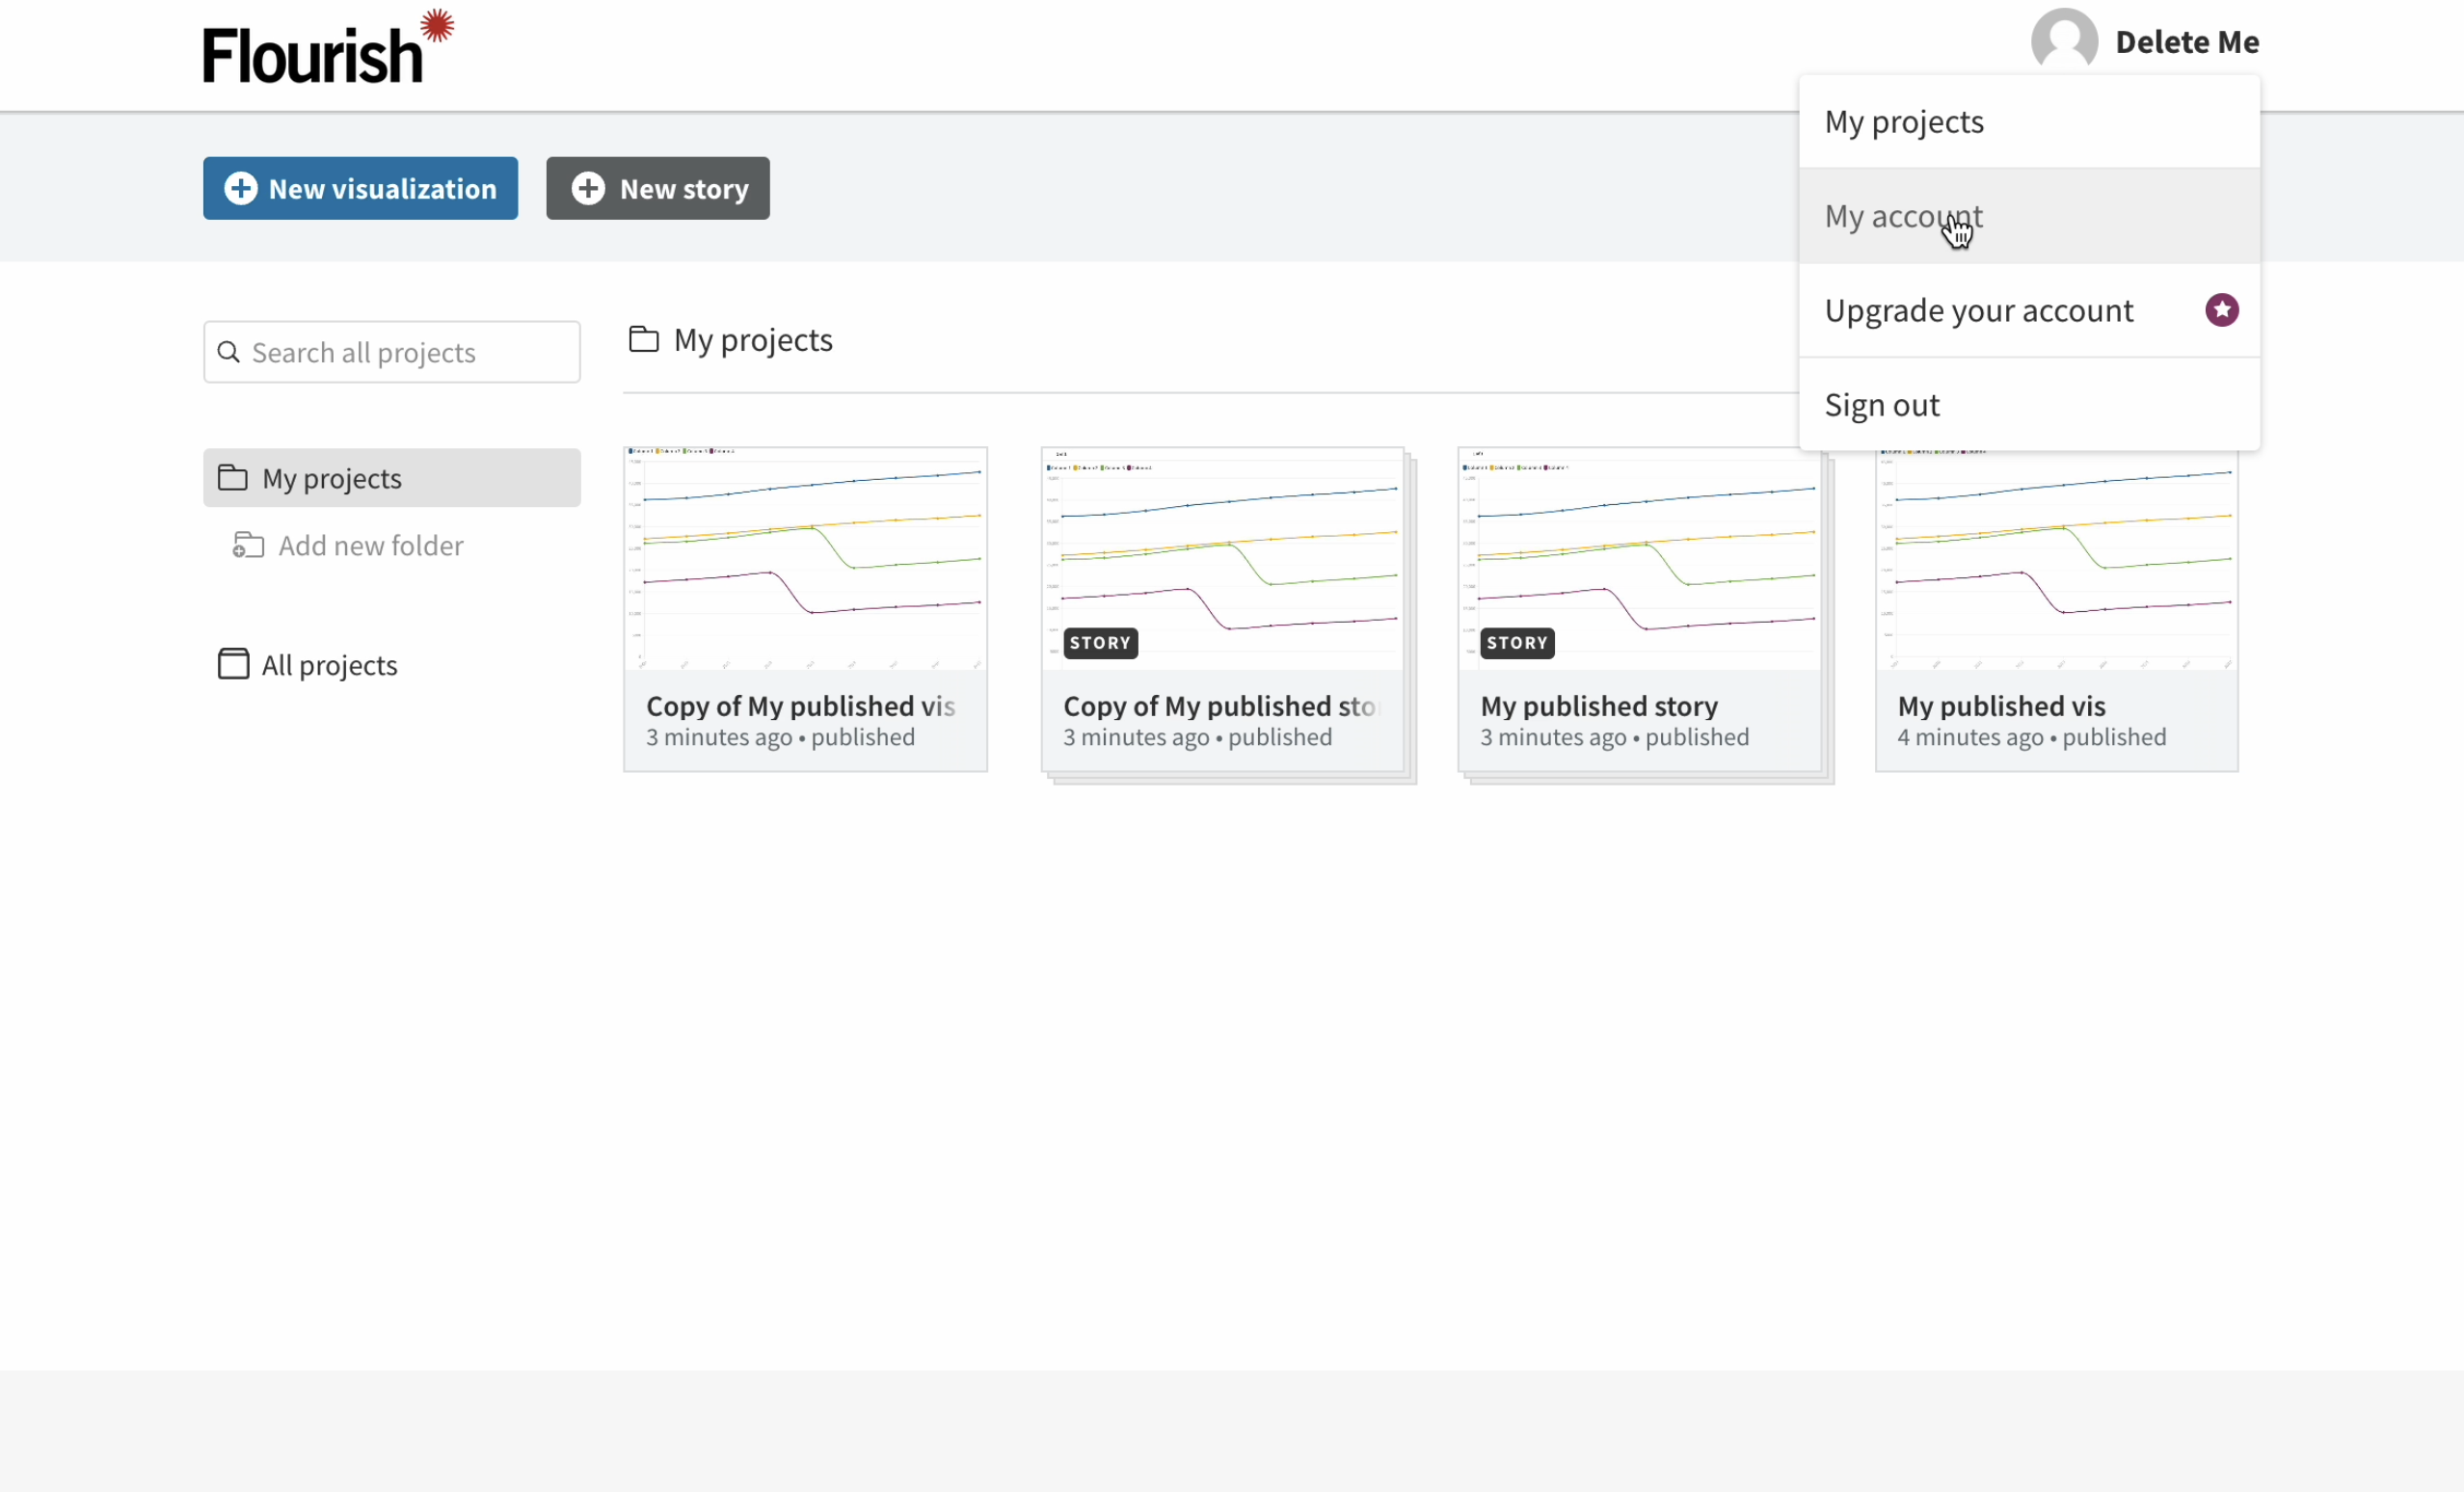Screen dimensions: 2464x1492
Task: Create a New visualization
Action: click(360, 188)
